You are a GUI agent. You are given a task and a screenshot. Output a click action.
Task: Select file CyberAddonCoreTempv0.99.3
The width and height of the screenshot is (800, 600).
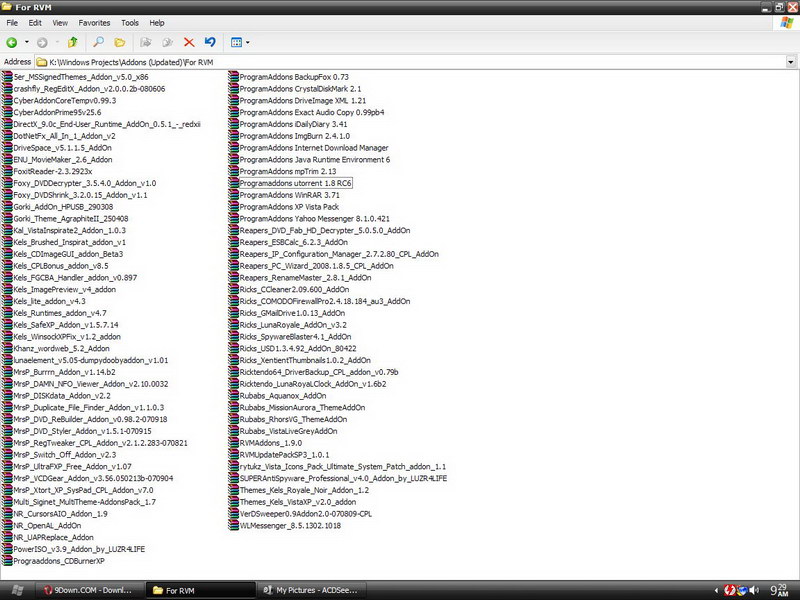point(65,101)
